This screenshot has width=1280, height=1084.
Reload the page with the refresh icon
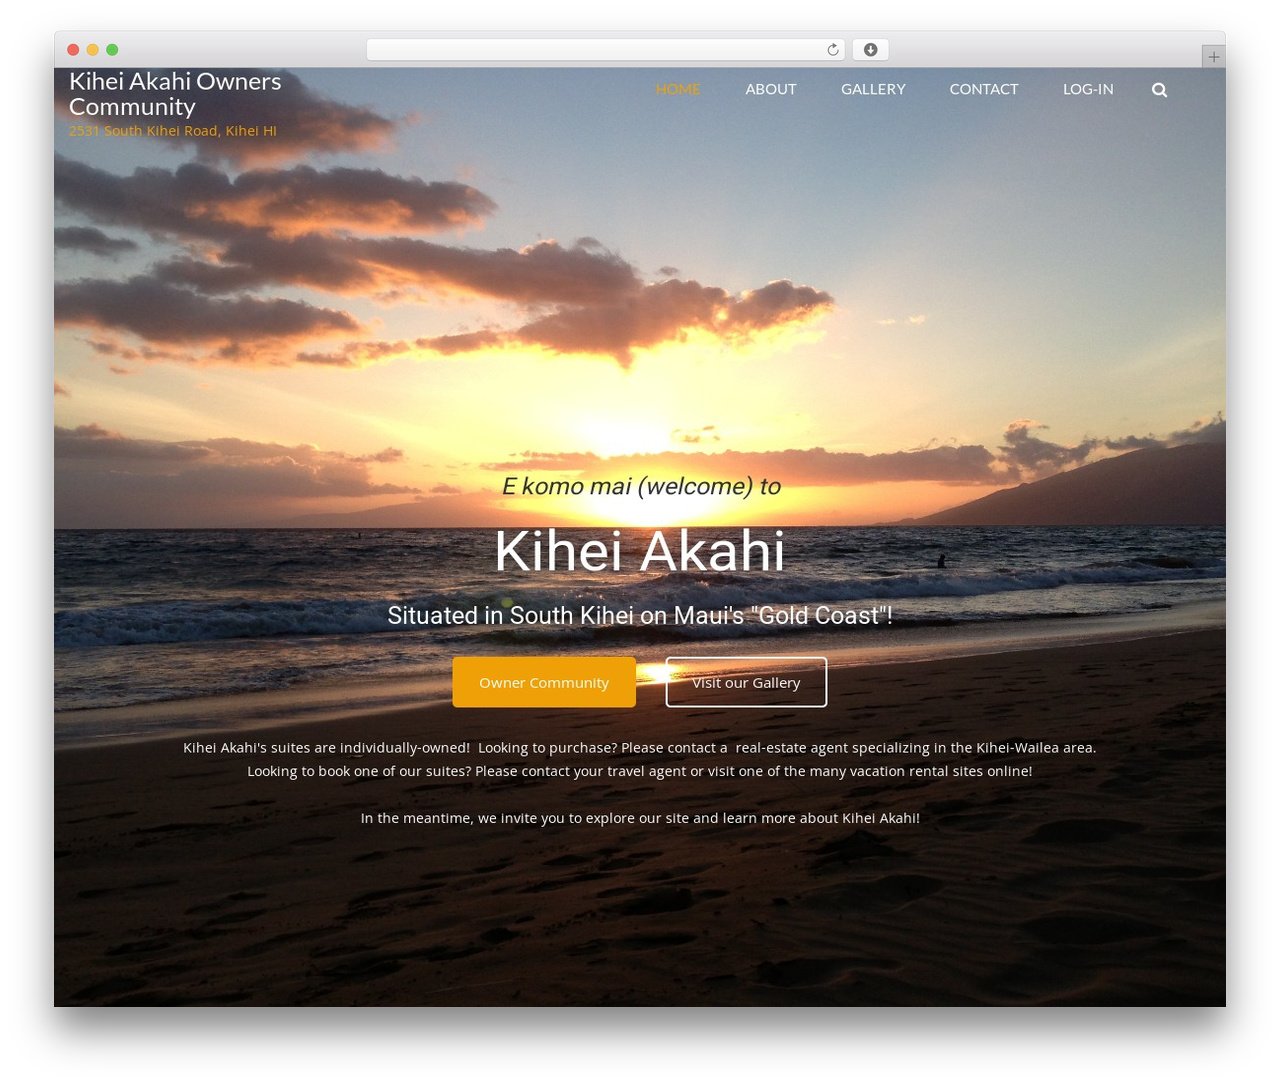pos(832,50)
